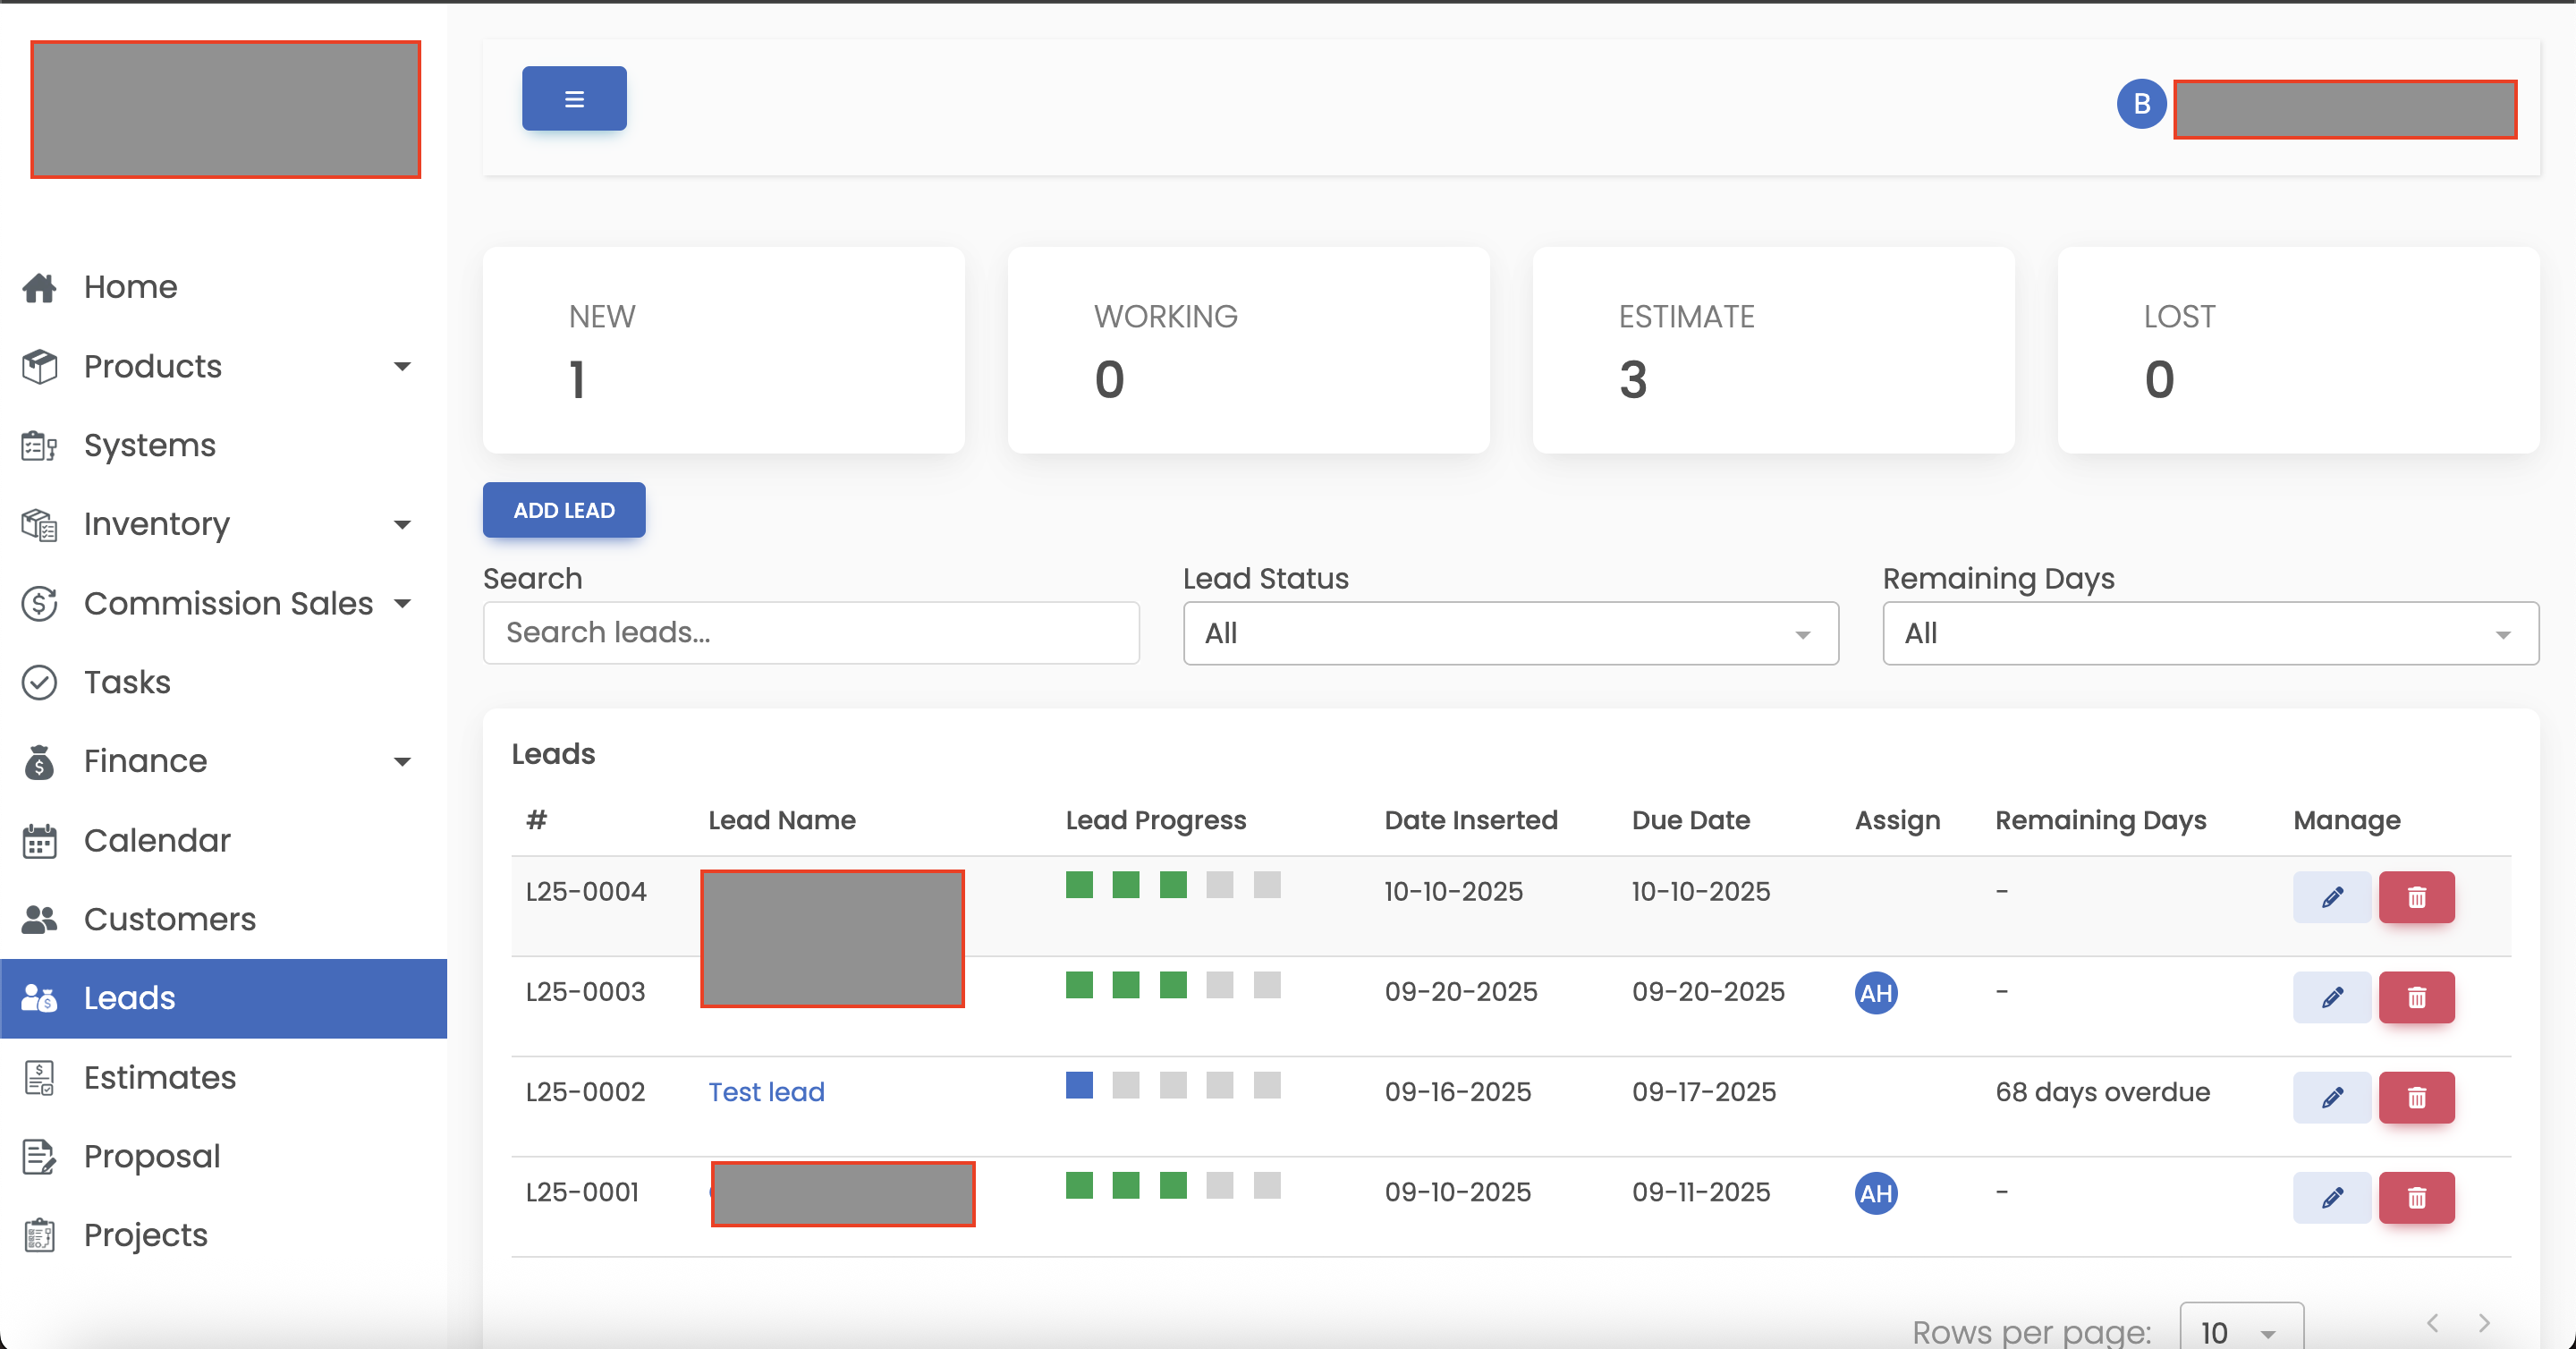This screenshot has width=2576, height=1349.
Task: Click the B user avatar in top bar
Action: [x=2141, y=103]
